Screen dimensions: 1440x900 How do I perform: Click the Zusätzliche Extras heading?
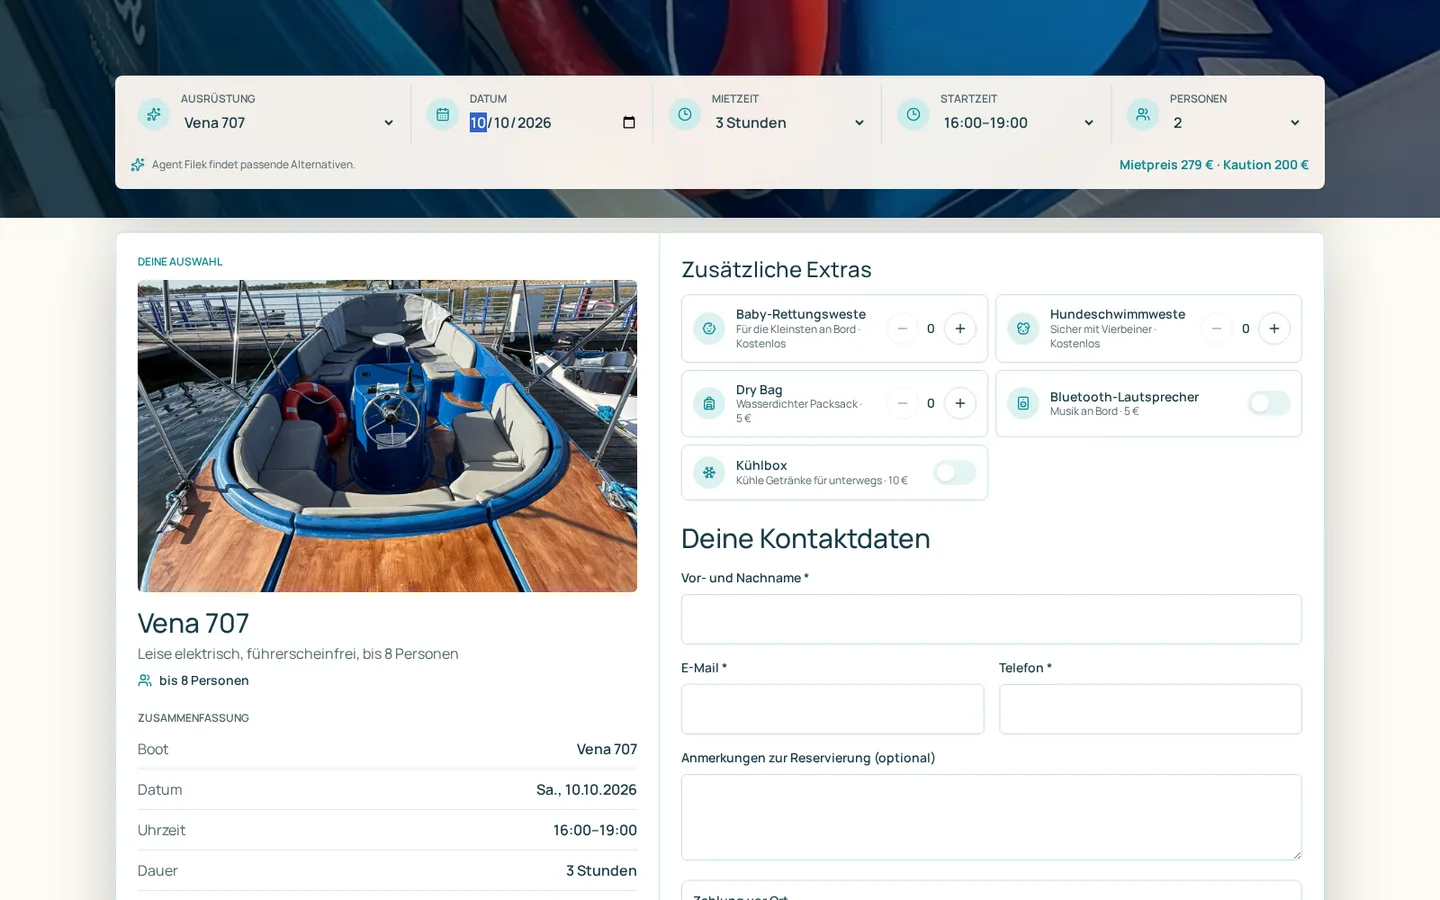pos(776,270)
